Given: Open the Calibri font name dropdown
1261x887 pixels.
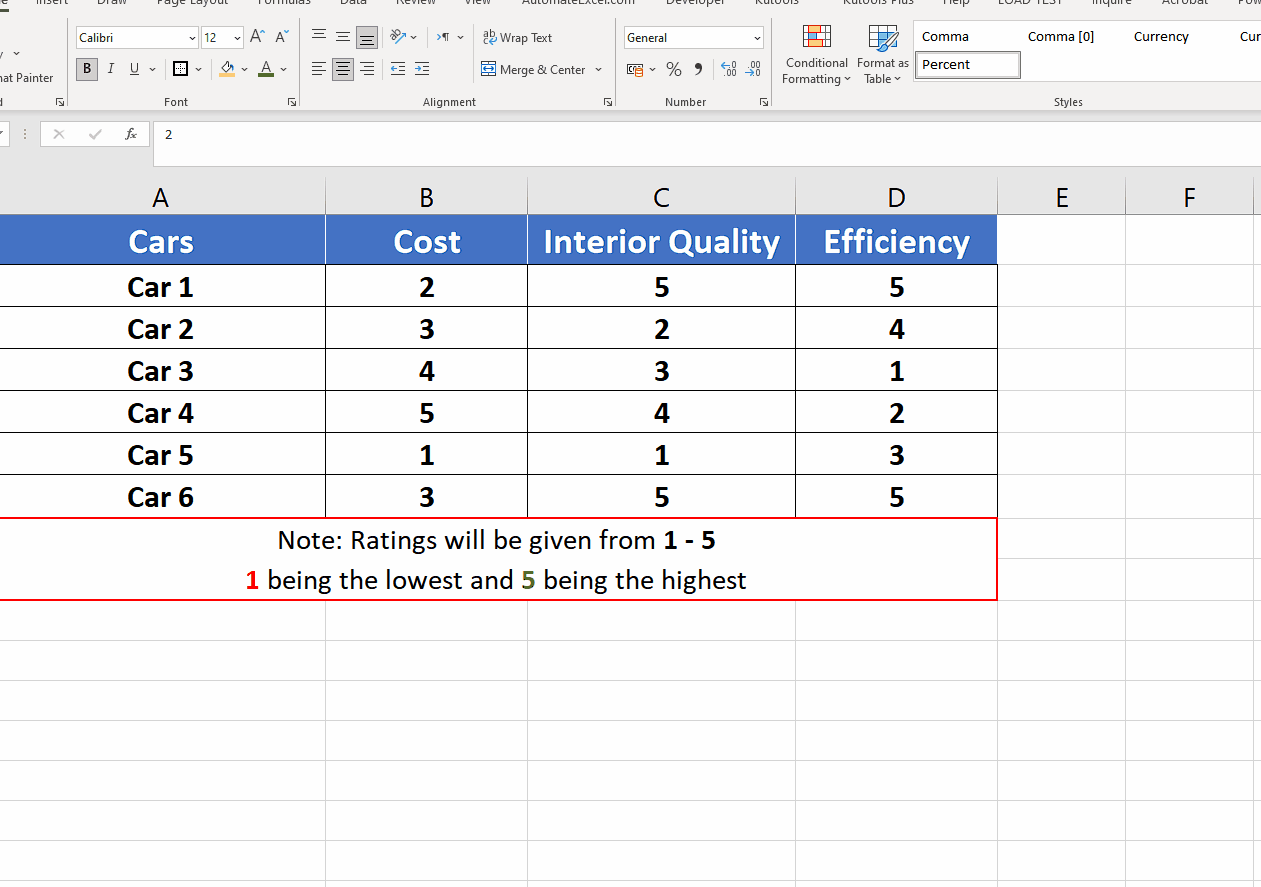Looking at the screenshot, I should point(192,38).
